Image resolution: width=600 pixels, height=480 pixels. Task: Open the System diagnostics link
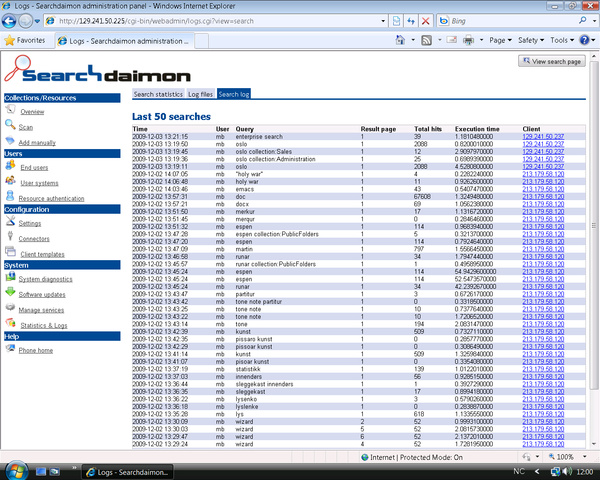tap(46, 279)
